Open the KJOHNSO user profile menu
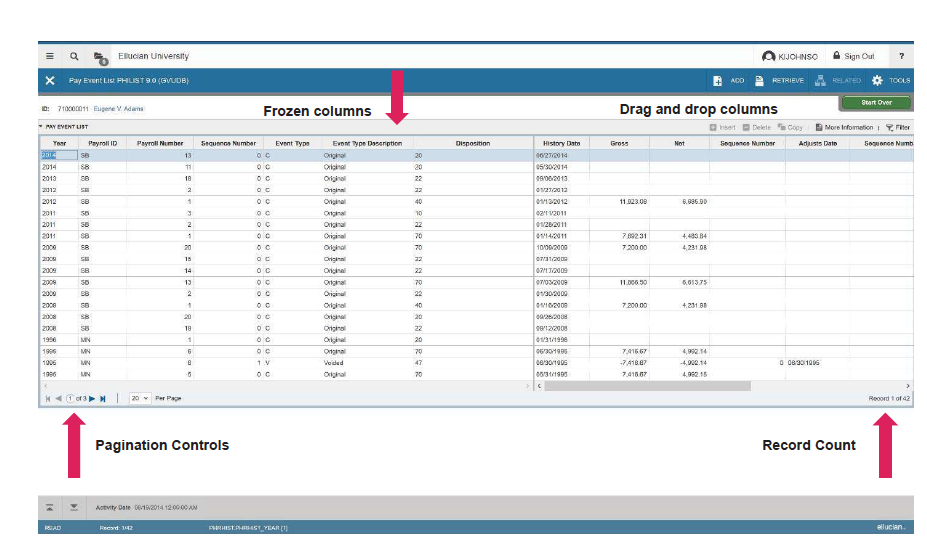Screen dimensions: 927x538 pyautogui.click(x=789, y=57)
